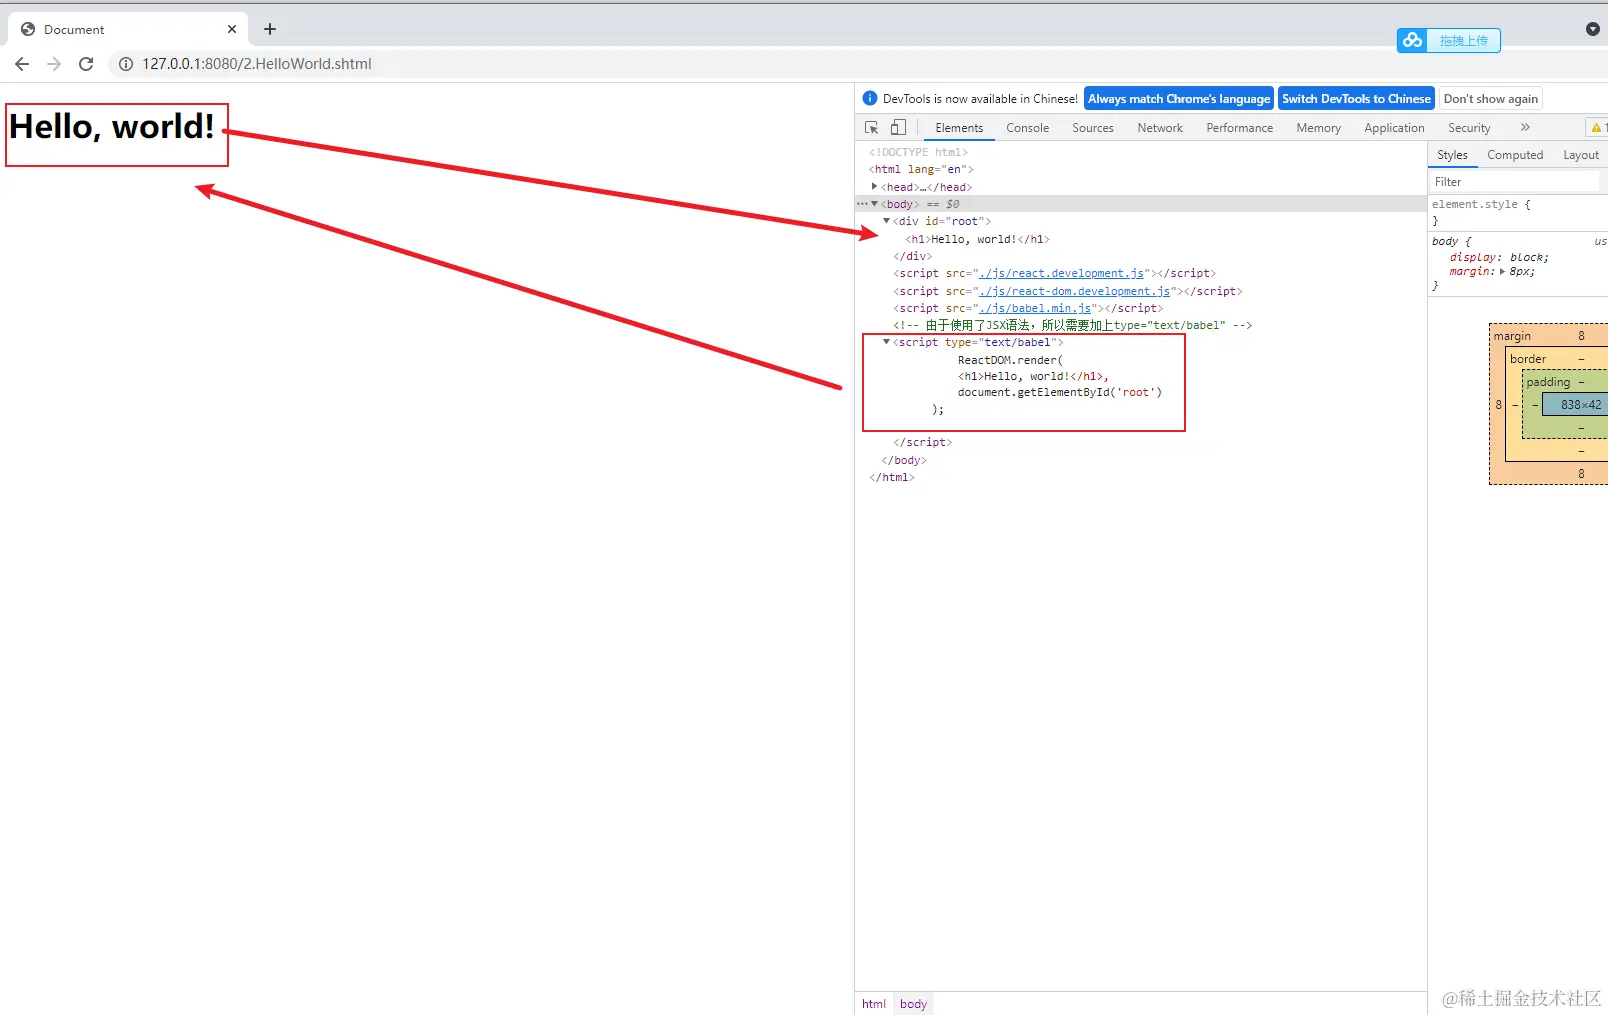Expand the margin shorthand in body styles

(x=1502, y=272)
